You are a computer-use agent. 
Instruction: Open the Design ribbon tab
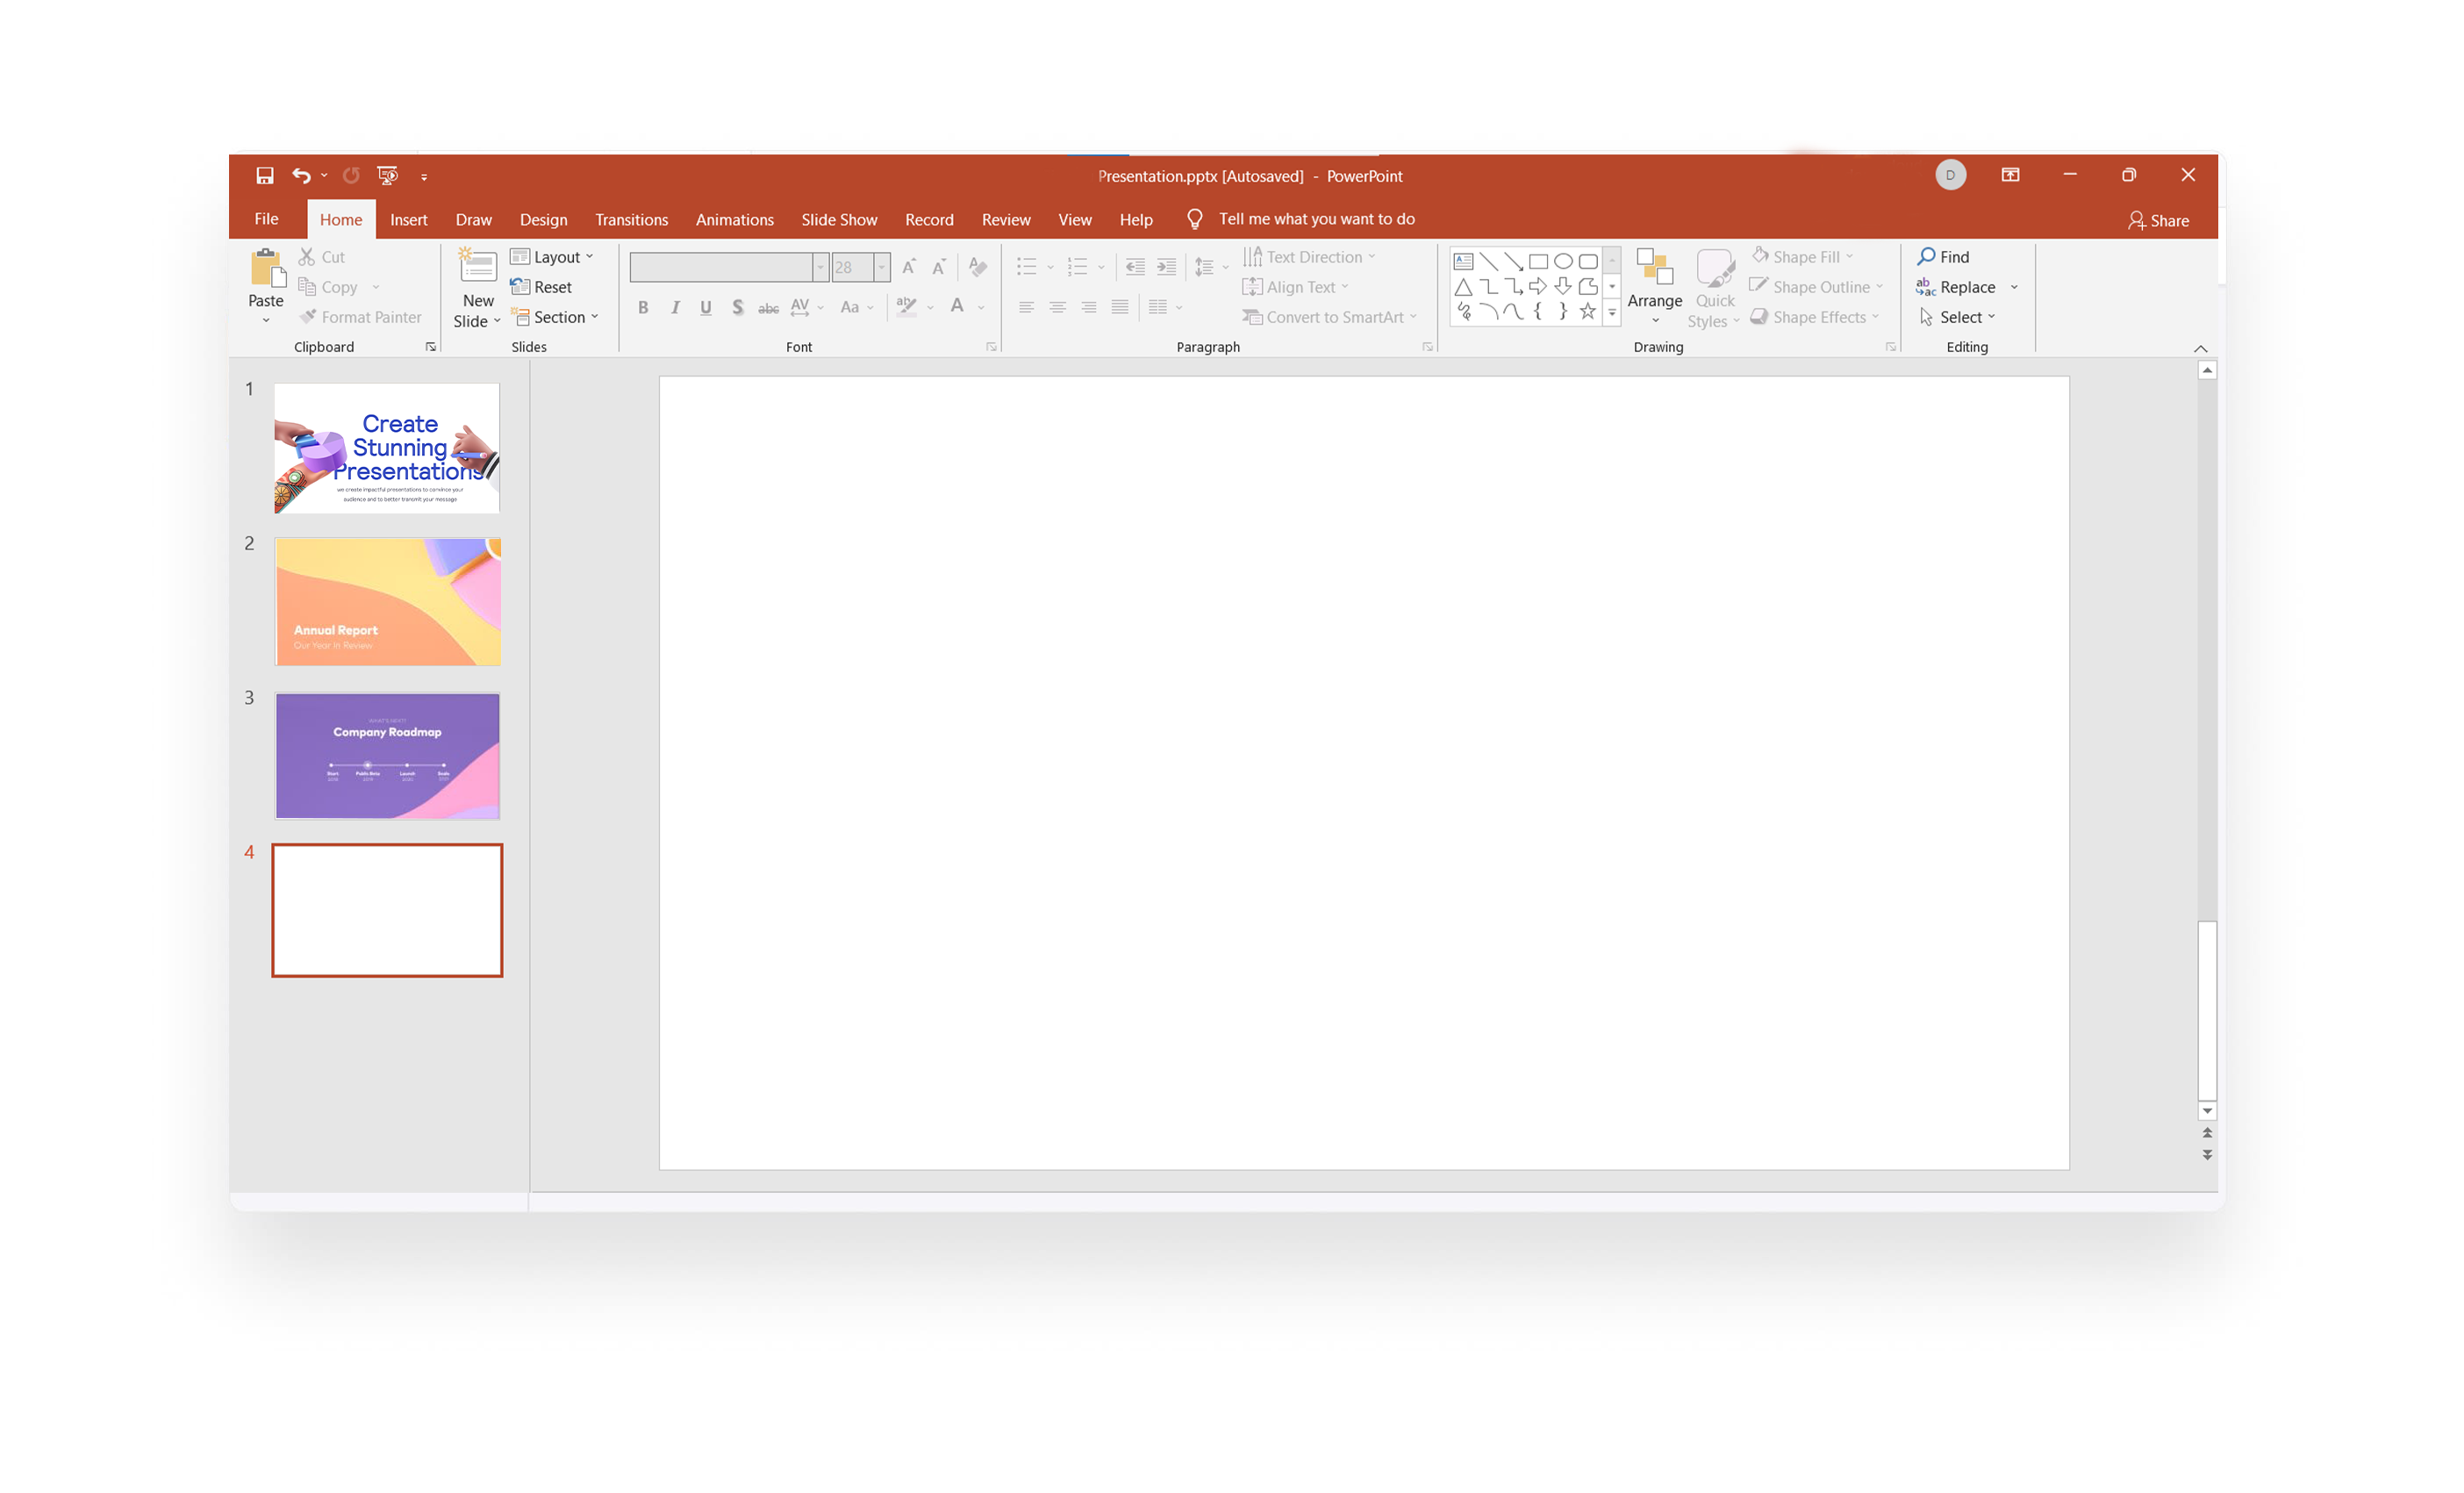point(543,219)
